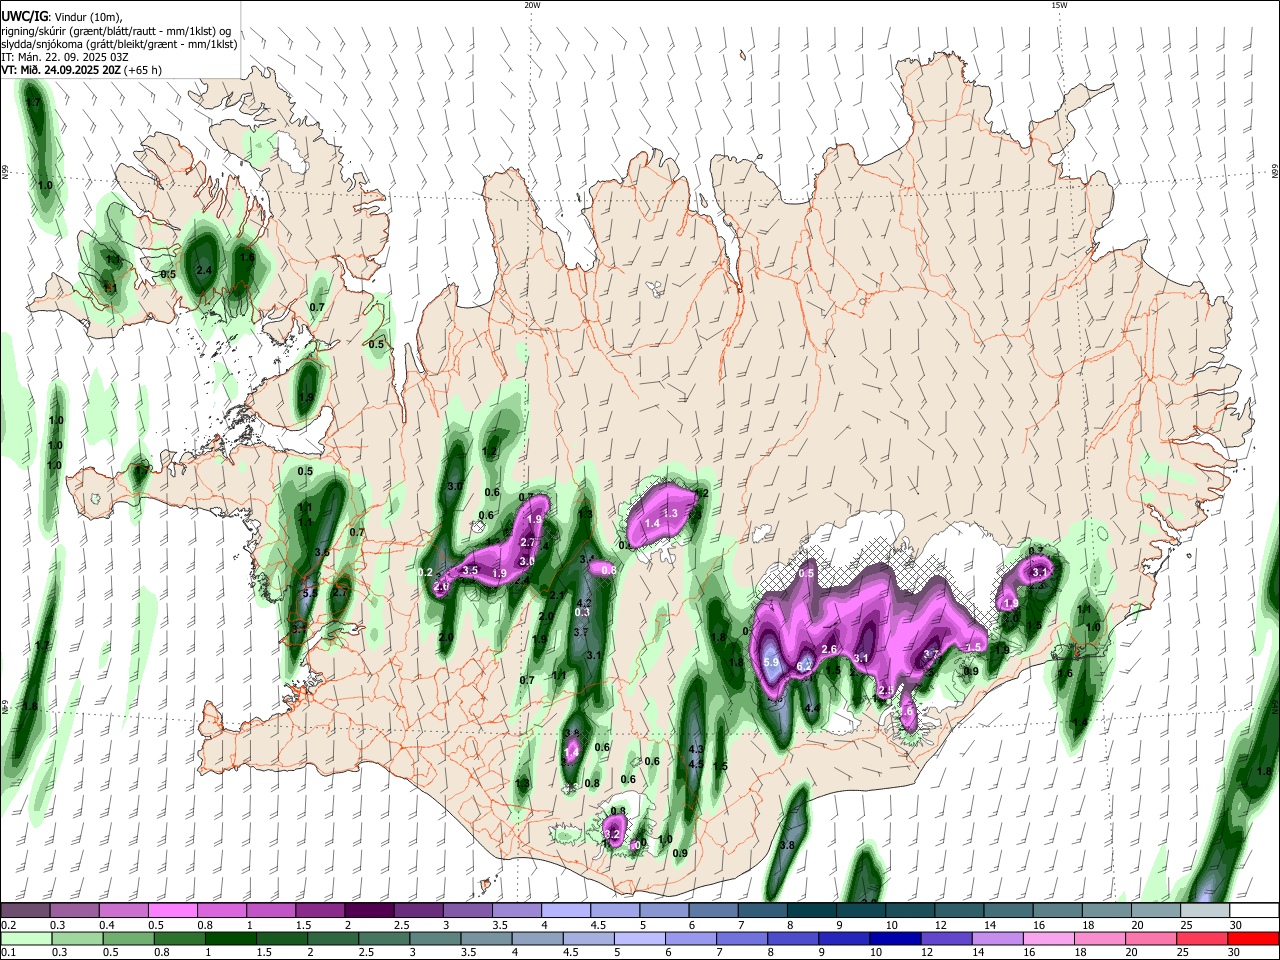Screen dimensions: 1280x960
Task: Click the 5.9 precipitation value on the map
Action: 771,663
